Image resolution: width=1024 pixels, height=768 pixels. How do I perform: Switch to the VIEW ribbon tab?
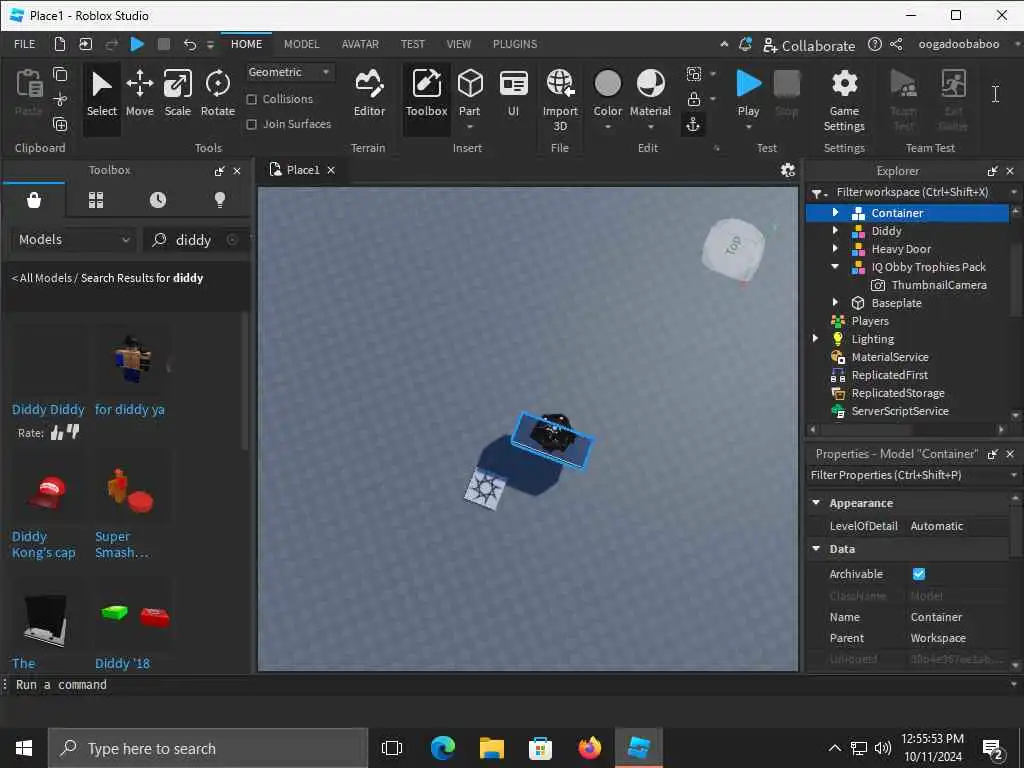(x=458, y=44)
